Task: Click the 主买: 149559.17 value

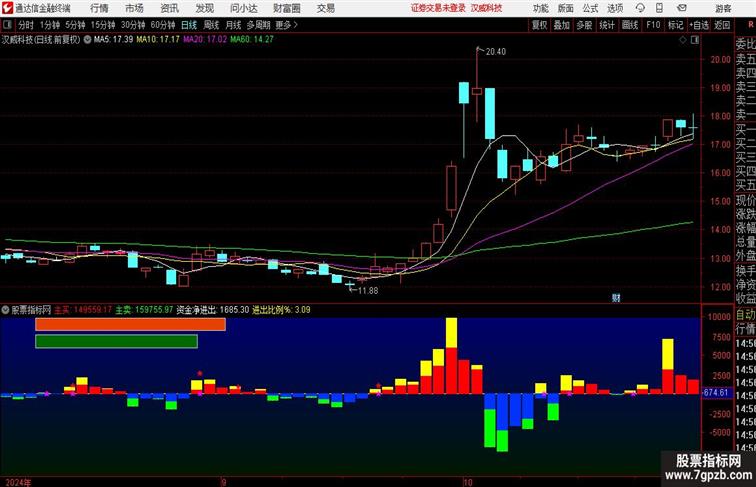Action: coord(83,310)
